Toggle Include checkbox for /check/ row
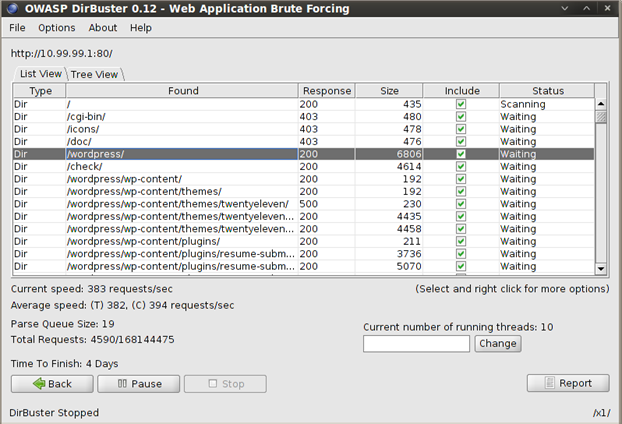 tap(460, 166)
